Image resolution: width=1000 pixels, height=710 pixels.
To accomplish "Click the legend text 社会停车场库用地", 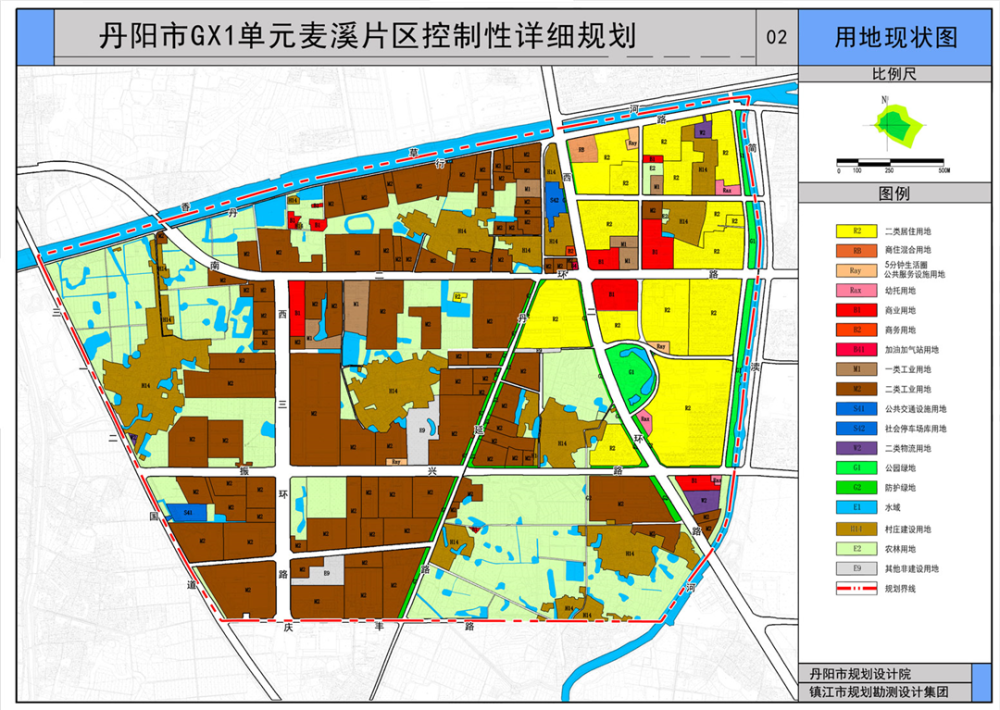I will click(x=915, y=429).
